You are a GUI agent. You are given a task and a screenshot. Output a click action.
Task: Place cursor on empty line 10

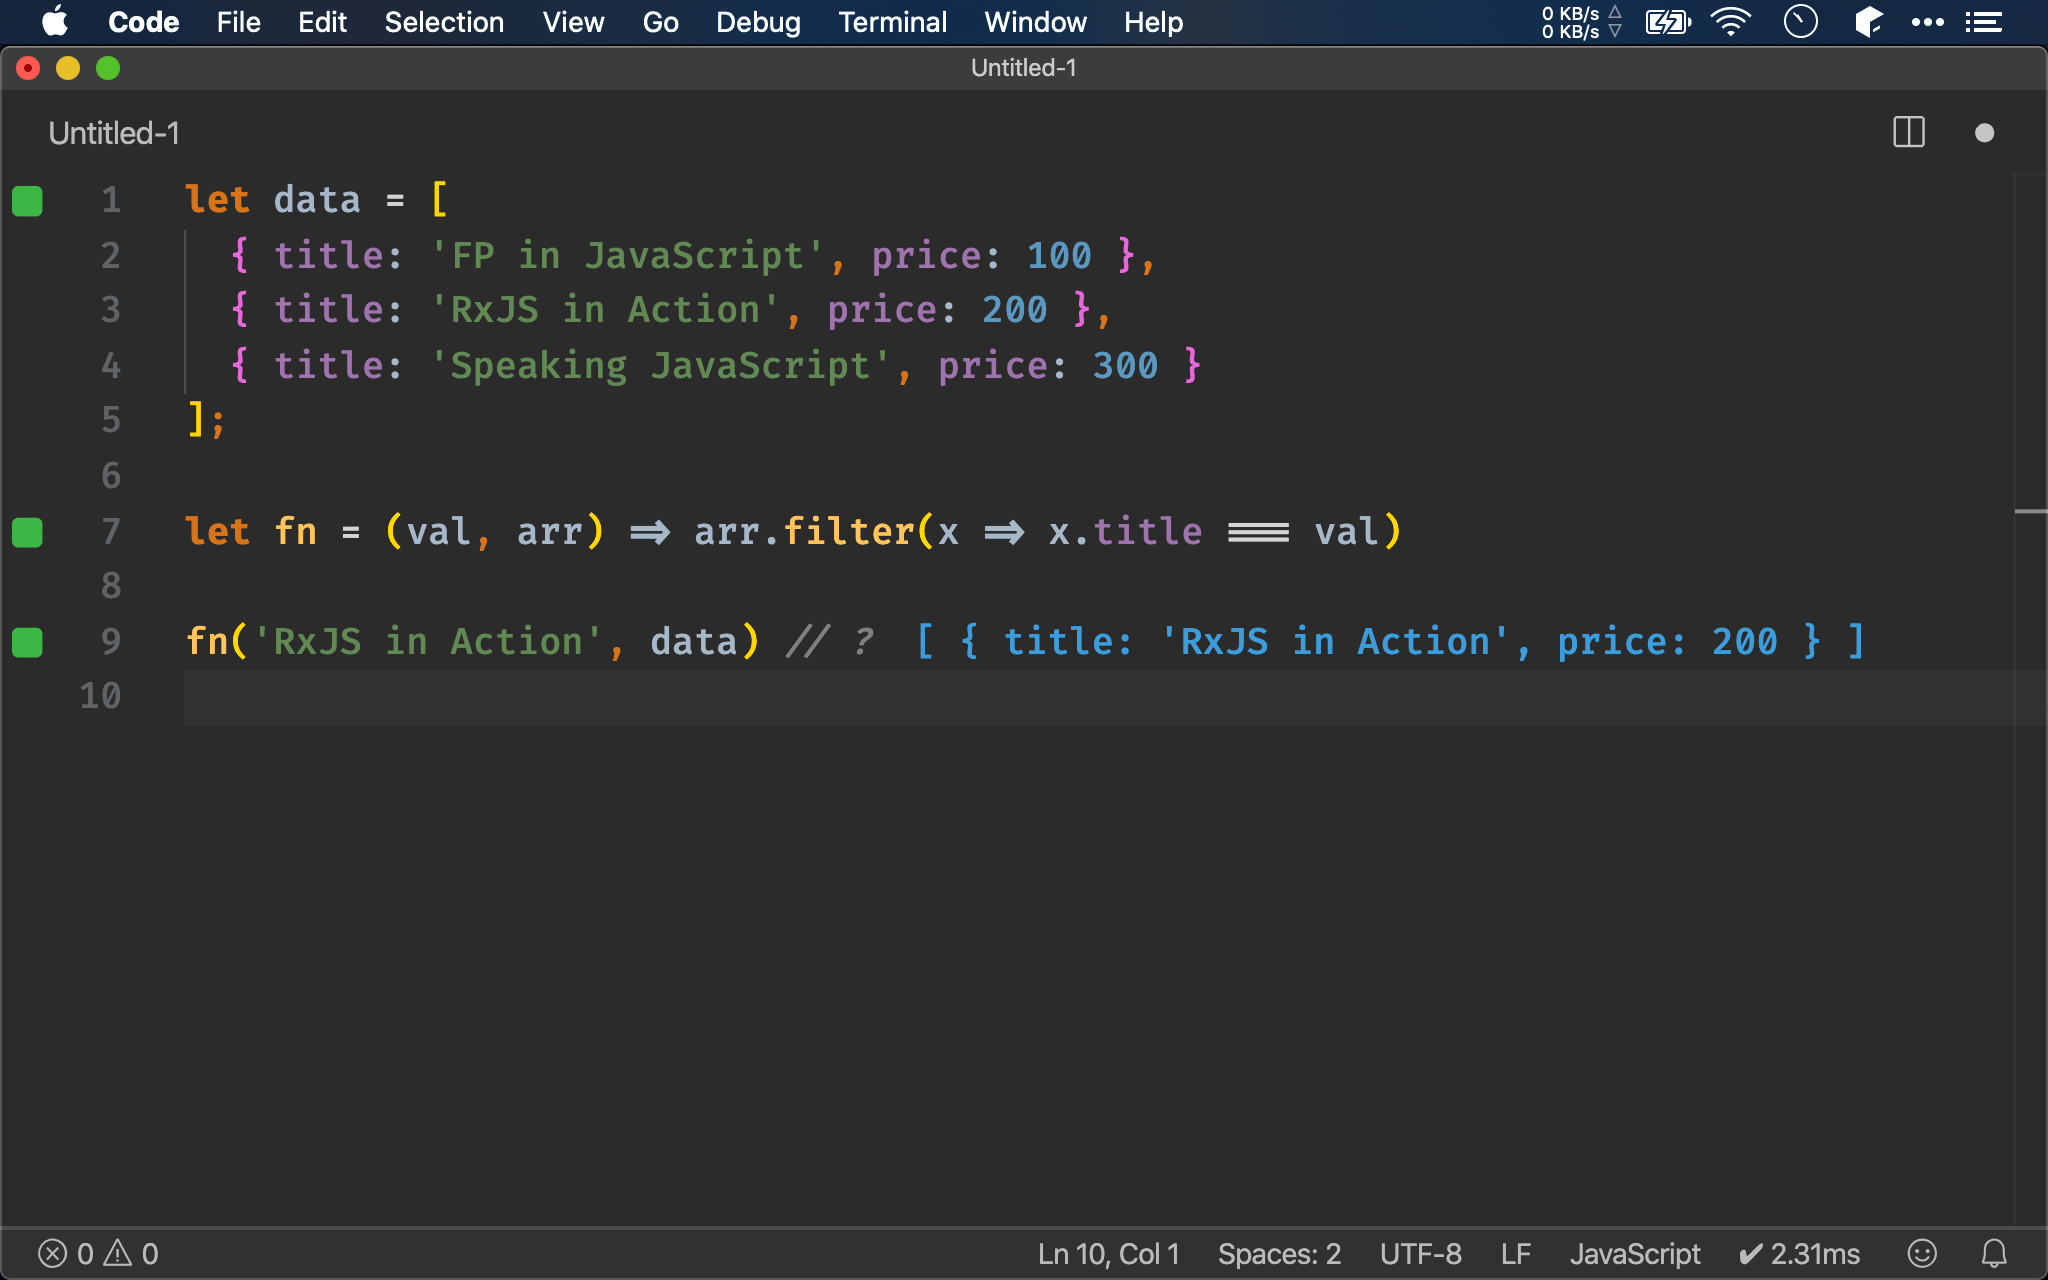pyautogui.click(x=1098, y=697)
